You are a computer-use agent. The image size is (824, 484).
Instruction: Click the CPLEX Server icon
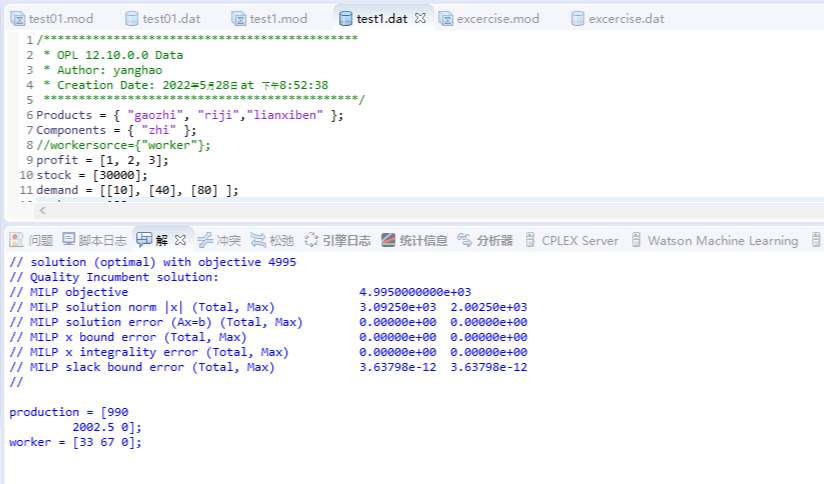530,240
